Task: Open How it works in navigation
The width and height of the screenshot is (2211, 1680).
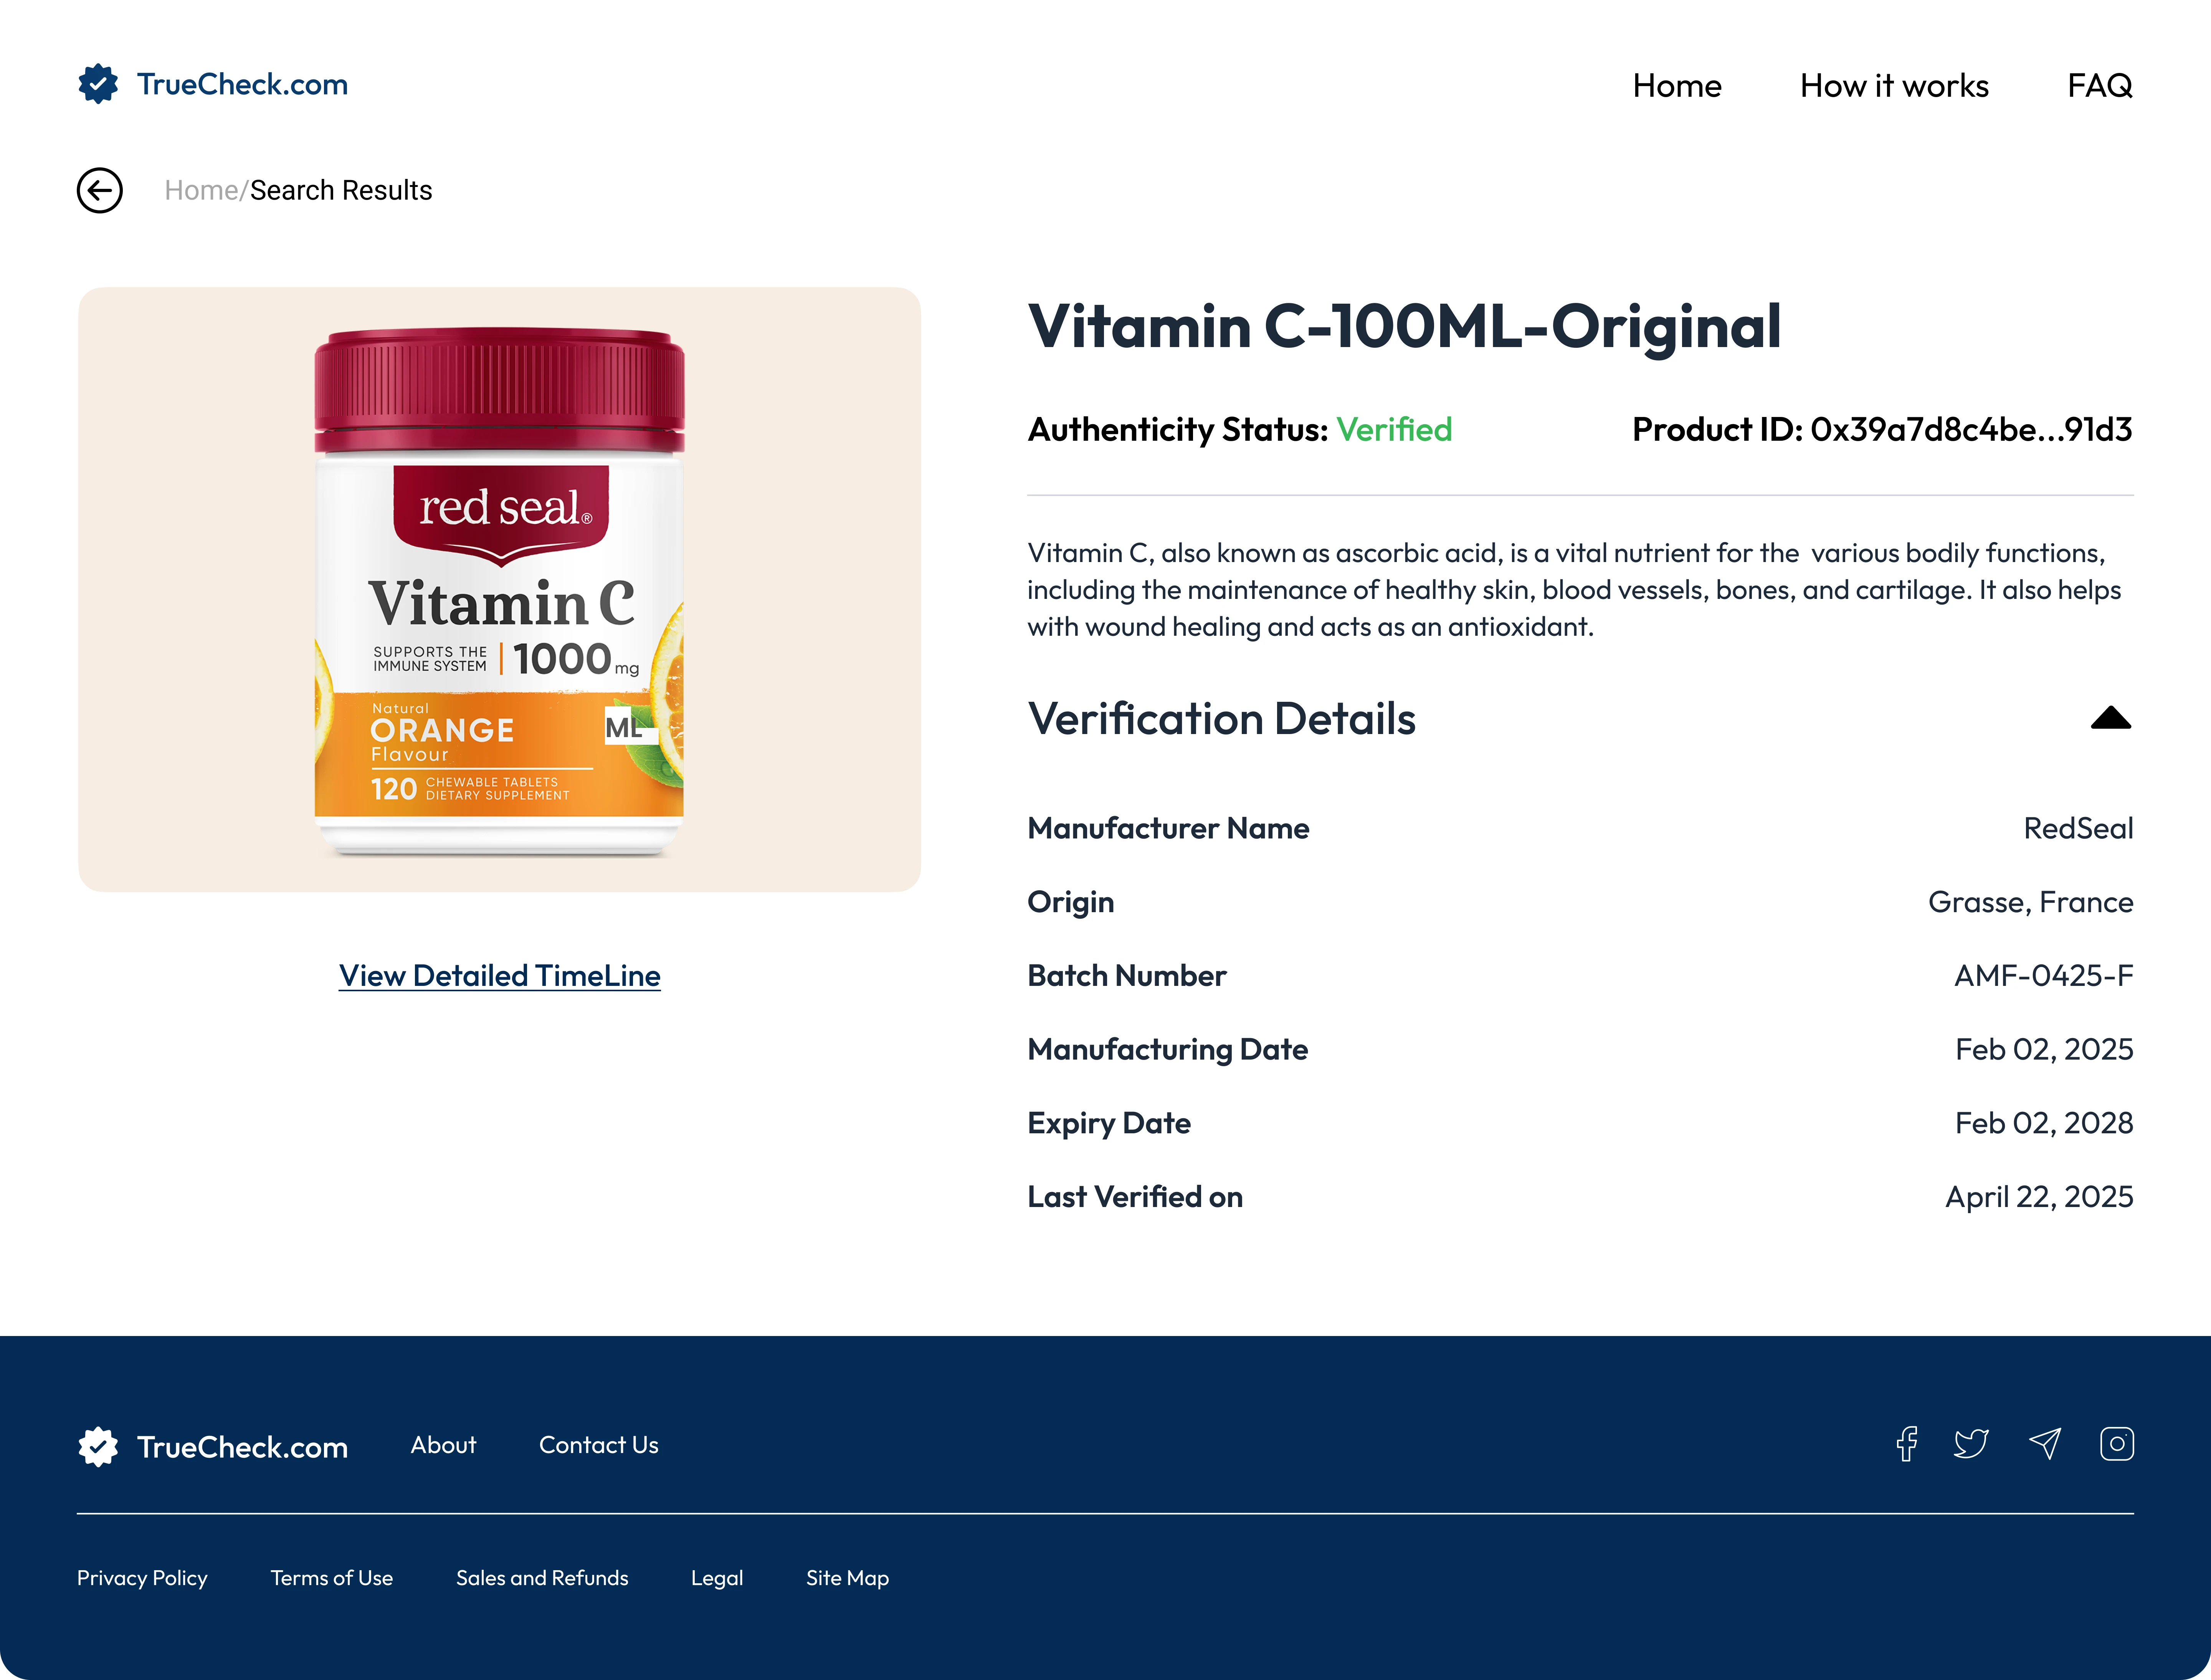Action: pos(1894,86)
